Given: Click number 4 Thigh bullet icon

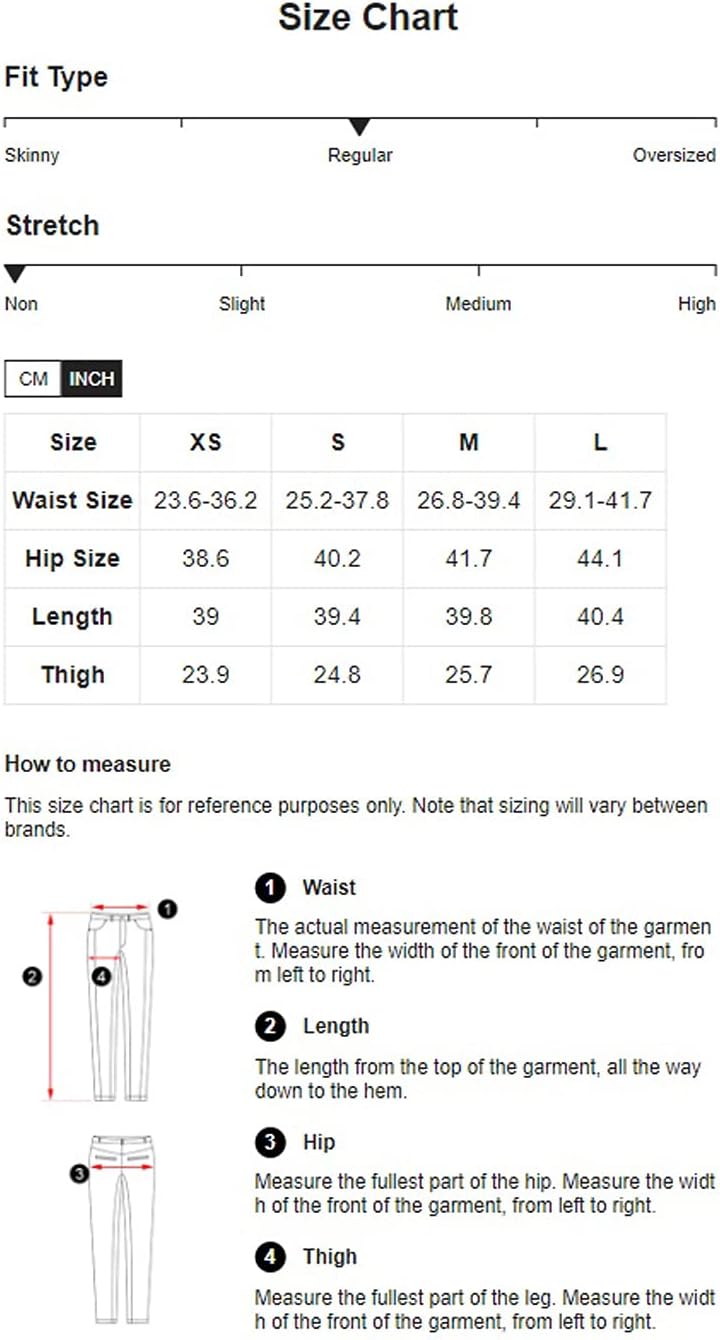Looking at the screenshot, I should click(270, 1257).
